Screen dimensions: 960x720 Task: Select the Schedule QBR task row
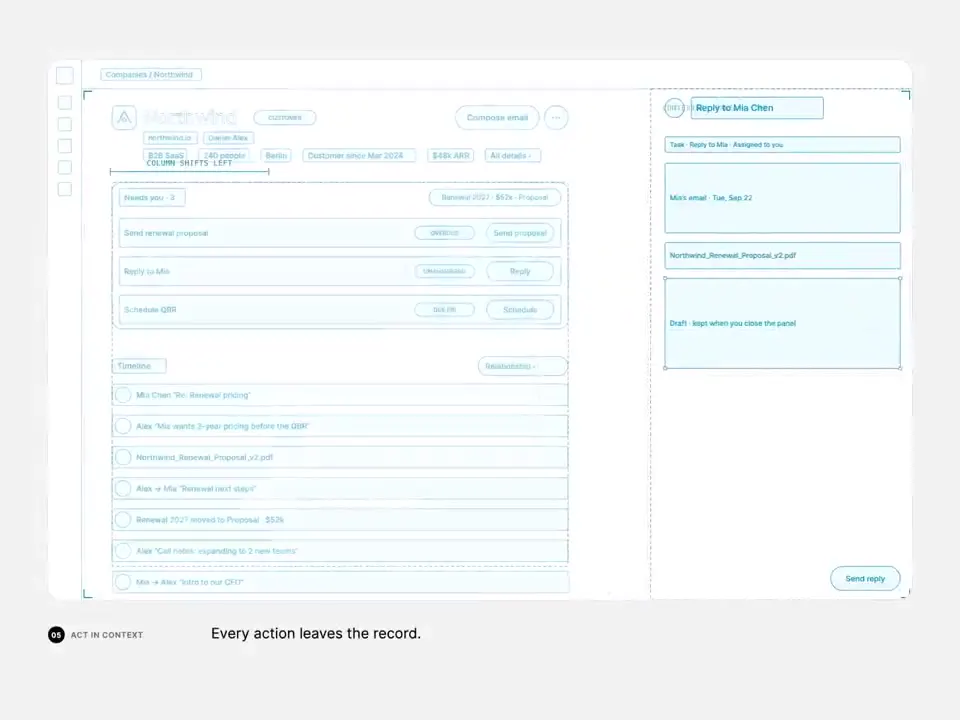[340, 310]
